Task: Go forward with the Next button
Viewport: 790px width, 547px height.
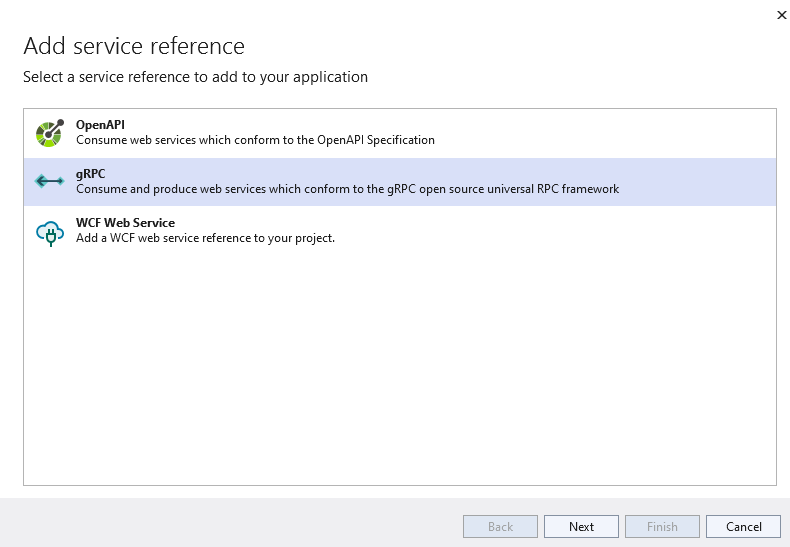Action: pyautogui.click(x=581, y=526)
